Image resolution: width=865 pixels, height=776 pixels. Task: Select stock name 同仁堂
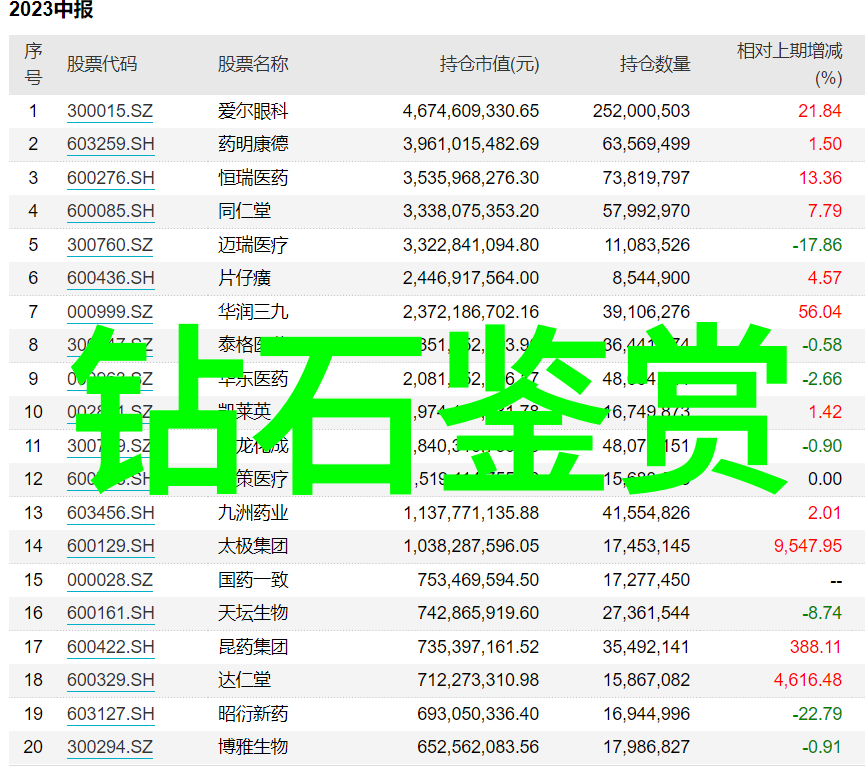244,212
